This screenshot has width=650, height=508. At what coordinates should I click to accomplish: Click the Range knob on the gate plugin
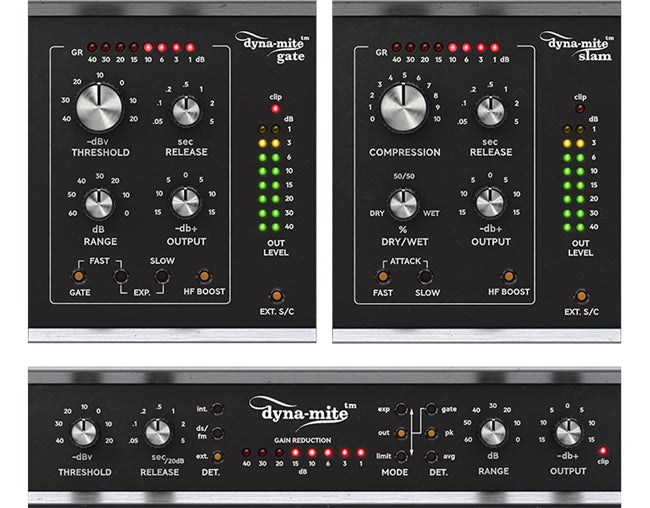pos(99,204)
